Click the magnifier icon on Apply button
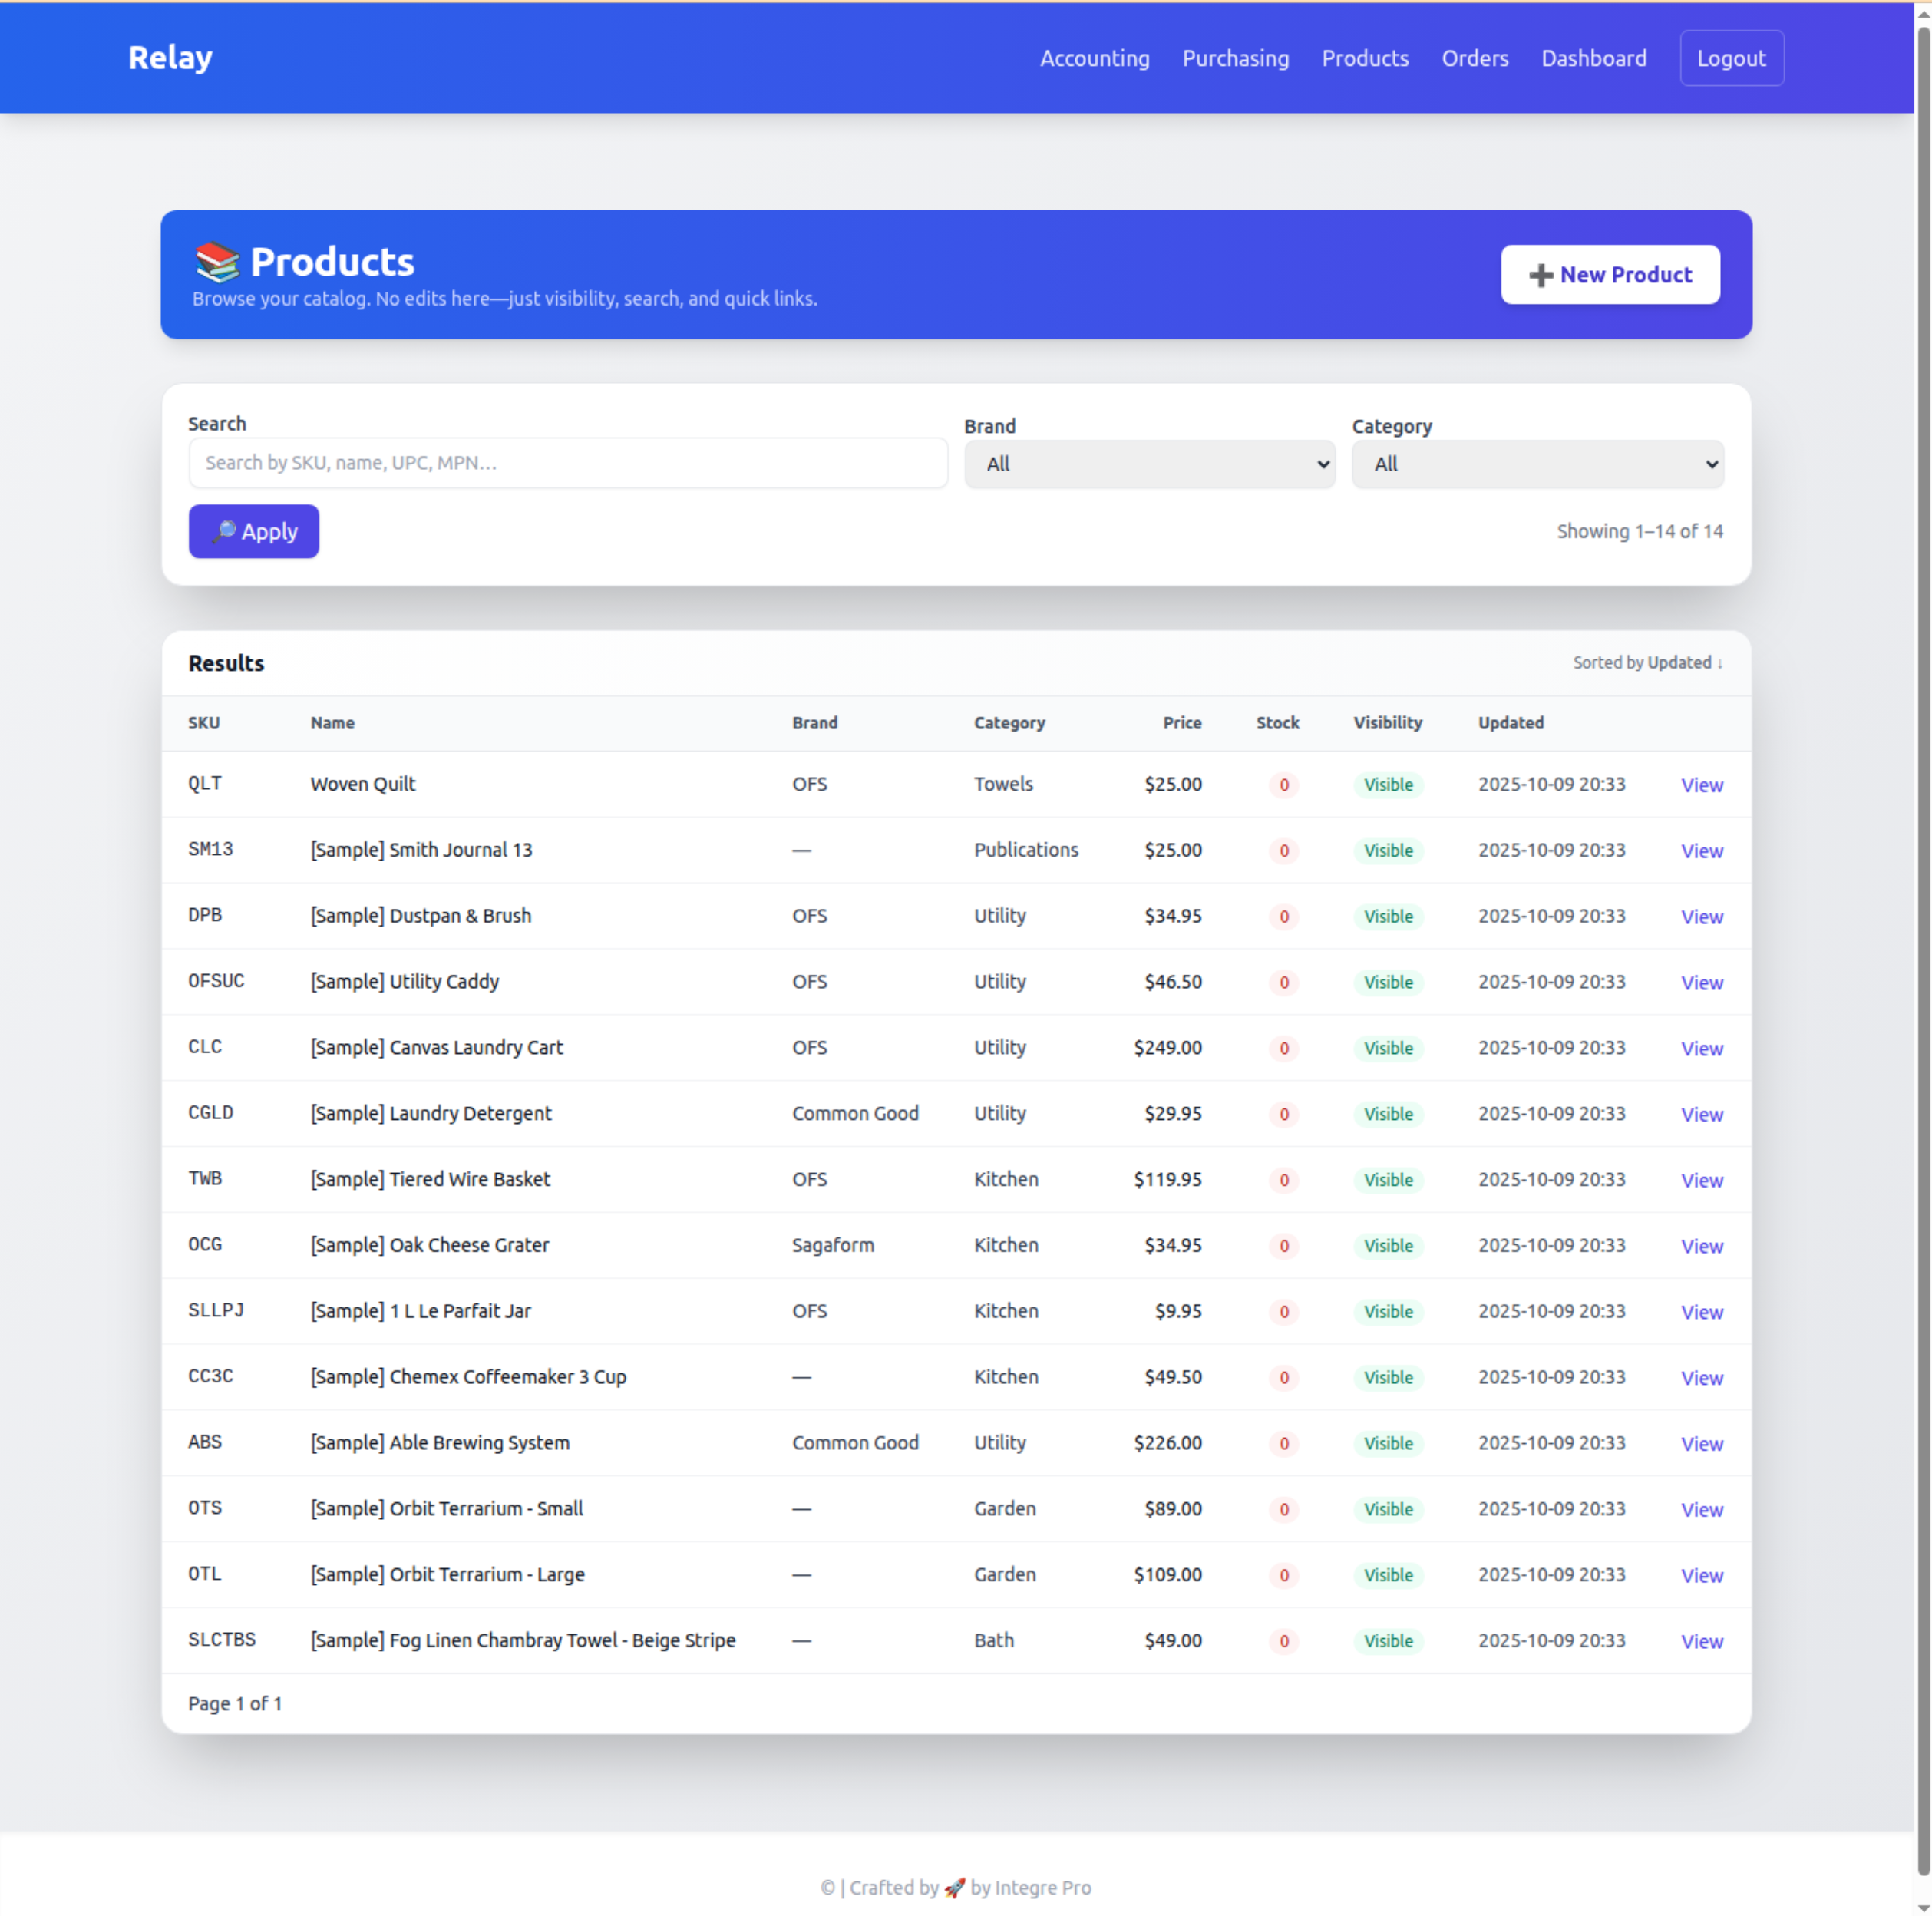The image size is (1932, 1916). point(225,531)
